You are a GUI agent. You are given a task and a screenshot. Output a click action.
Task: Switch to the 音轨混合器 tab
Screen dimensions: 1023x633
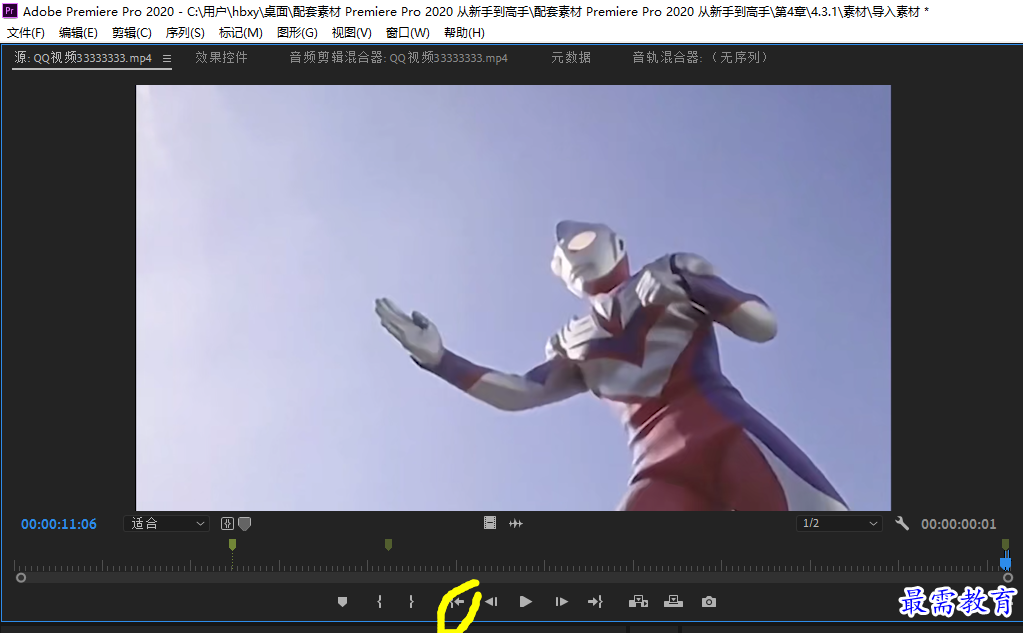[x=700, y=57]
